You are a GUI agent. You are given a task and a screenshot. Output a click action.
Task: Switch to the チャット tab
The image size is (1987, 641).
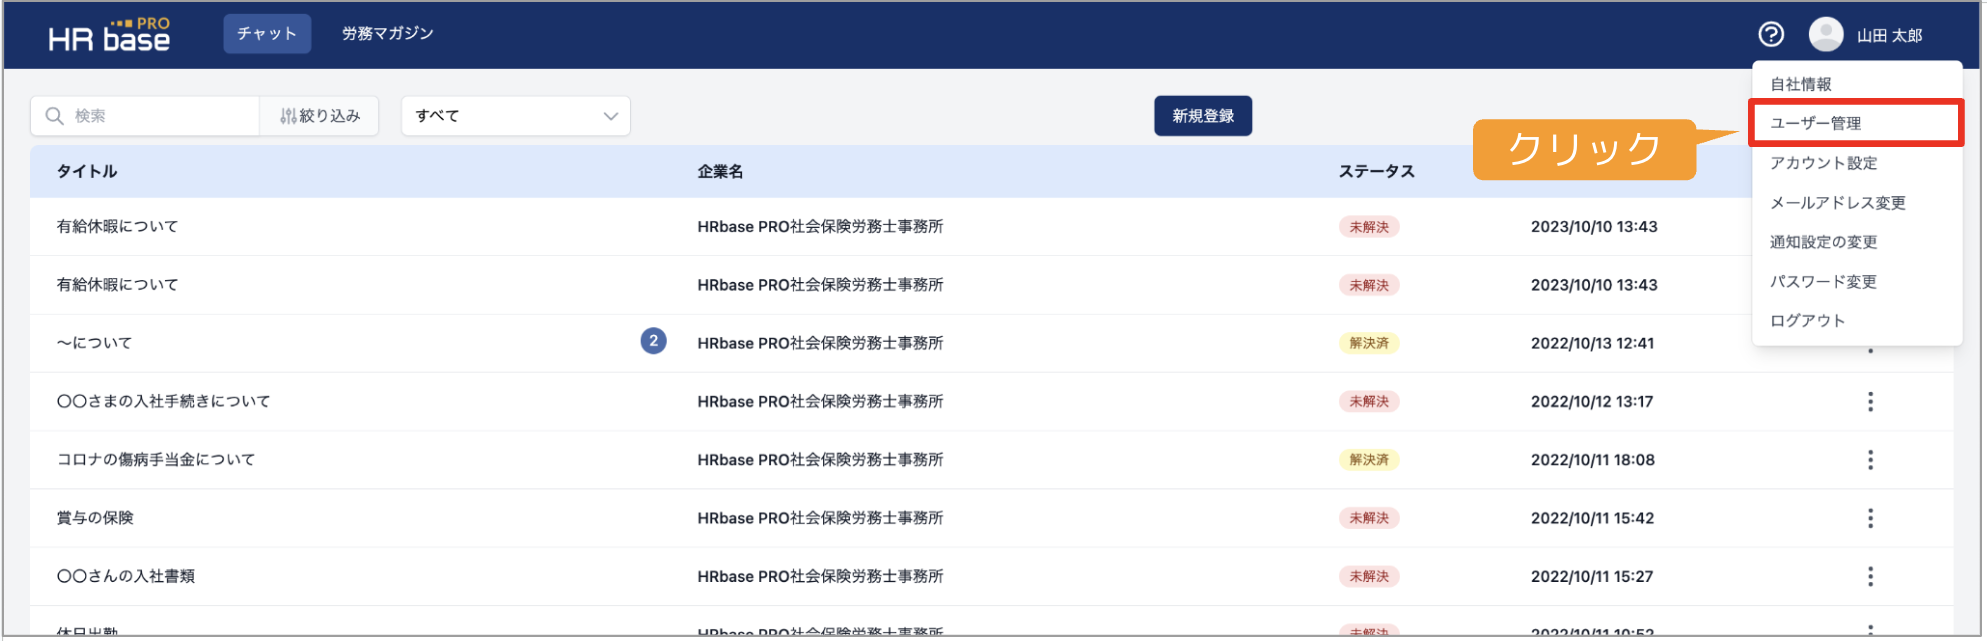(x=267, y=34)
